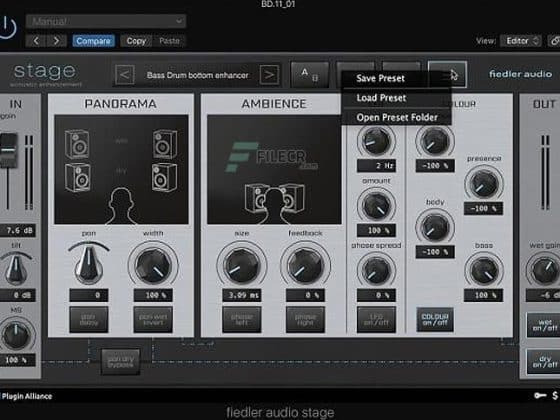The width and height of the screenshot is (560, 420).
Task: Click the fiedler audio logo
Action: click(x=520, y=74)
